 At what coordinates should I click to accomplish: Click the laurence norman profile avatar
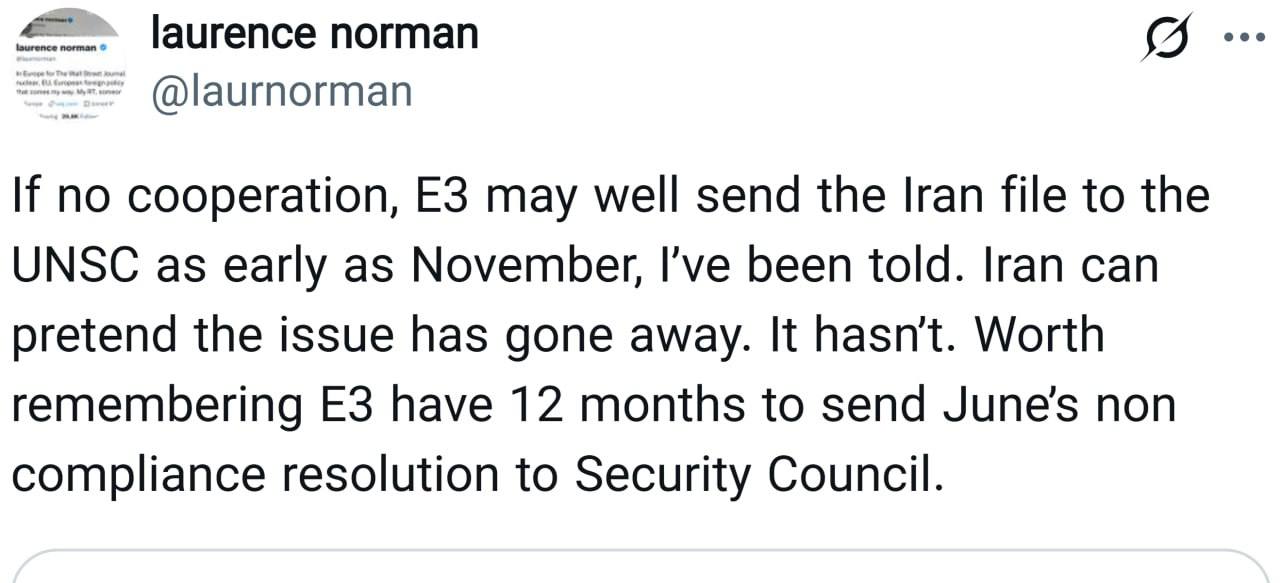[x=67, y=64]
